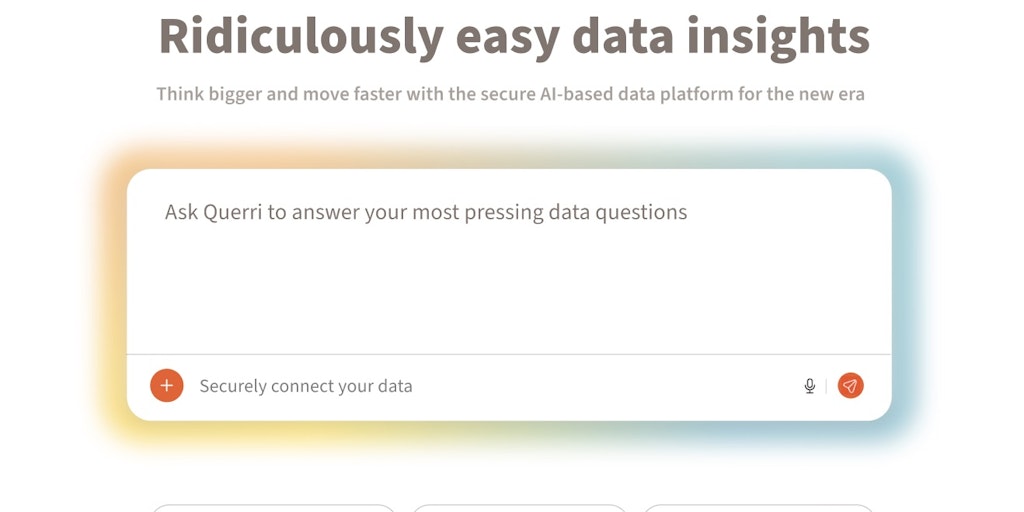Focus the 'Ask Querri' question text area
1024x512 pixels.
tap(509, 262)
